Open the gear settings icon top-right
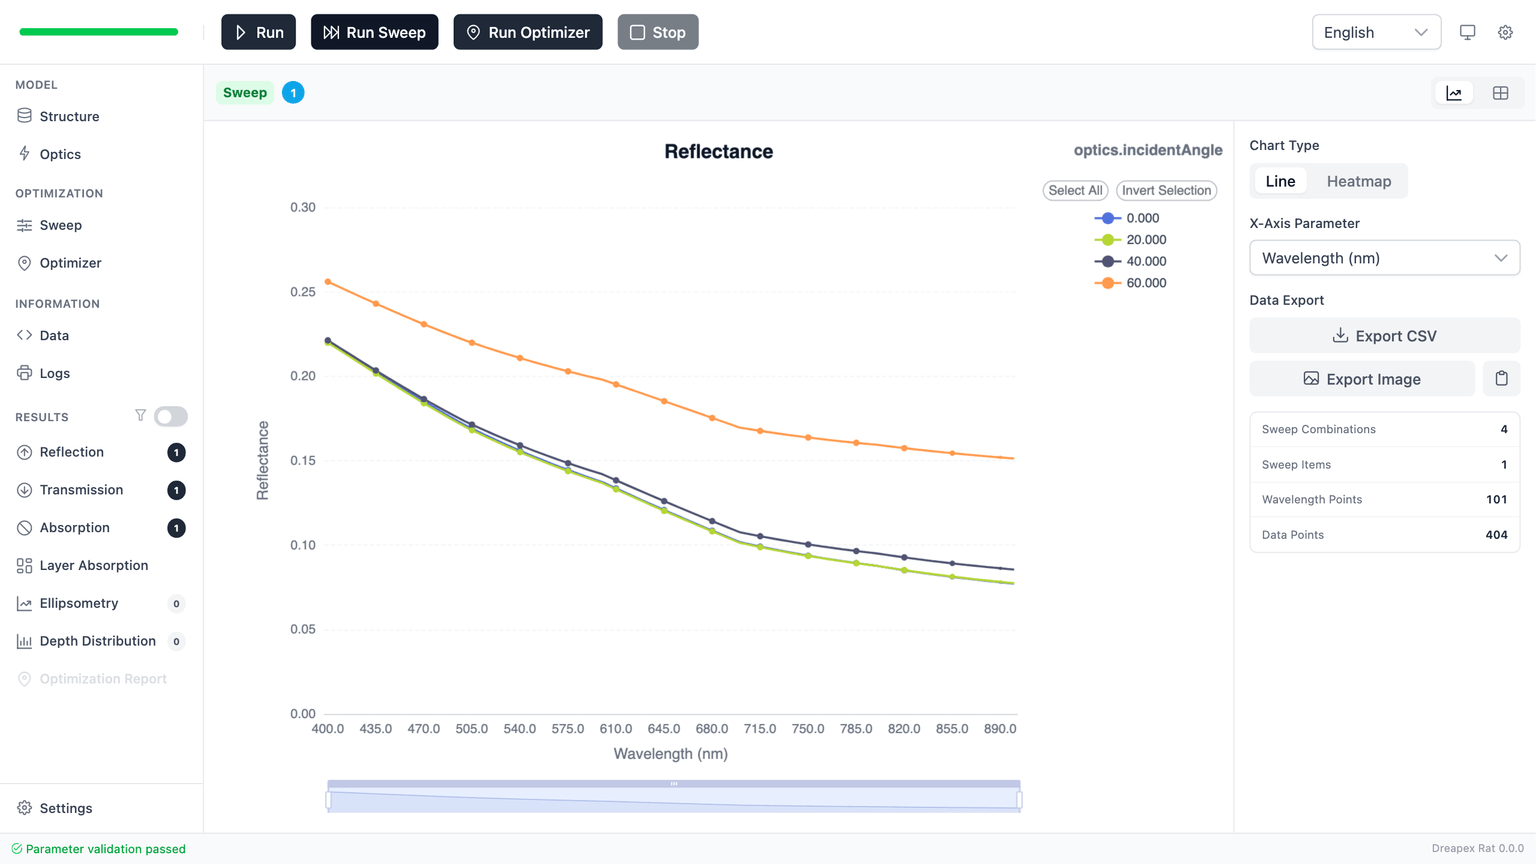Screen dimensions: 1536x864 pos(1505,32)
